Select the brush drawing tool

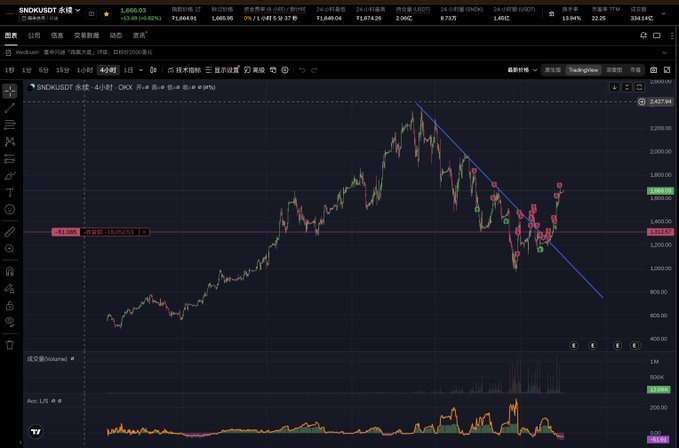click(10, 176)
